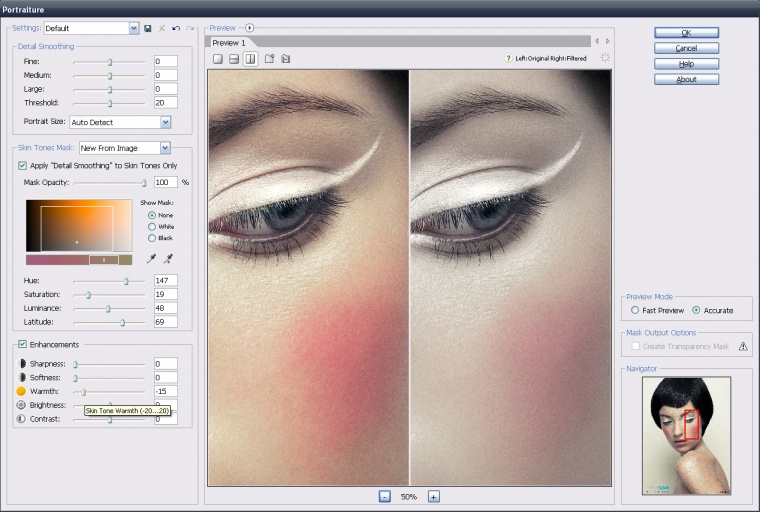Image resolution: width=760 pixels, height=512 pixels.
Task: Click the Latitude slider
Action: click(110, 322)
